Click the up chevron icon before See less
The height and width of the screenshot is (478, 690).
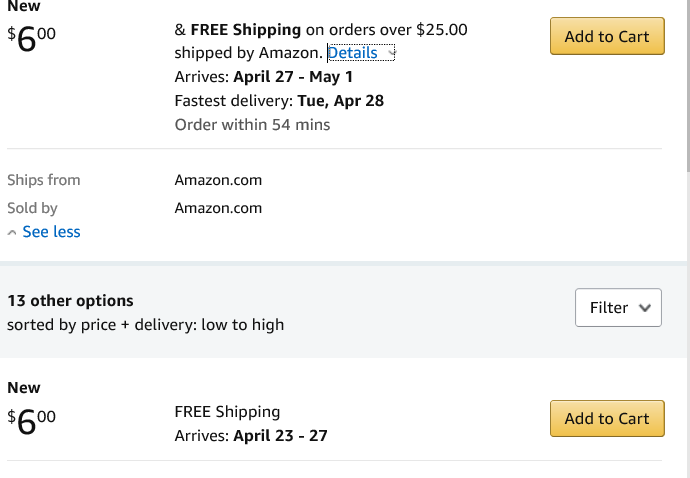click(12, 232)
